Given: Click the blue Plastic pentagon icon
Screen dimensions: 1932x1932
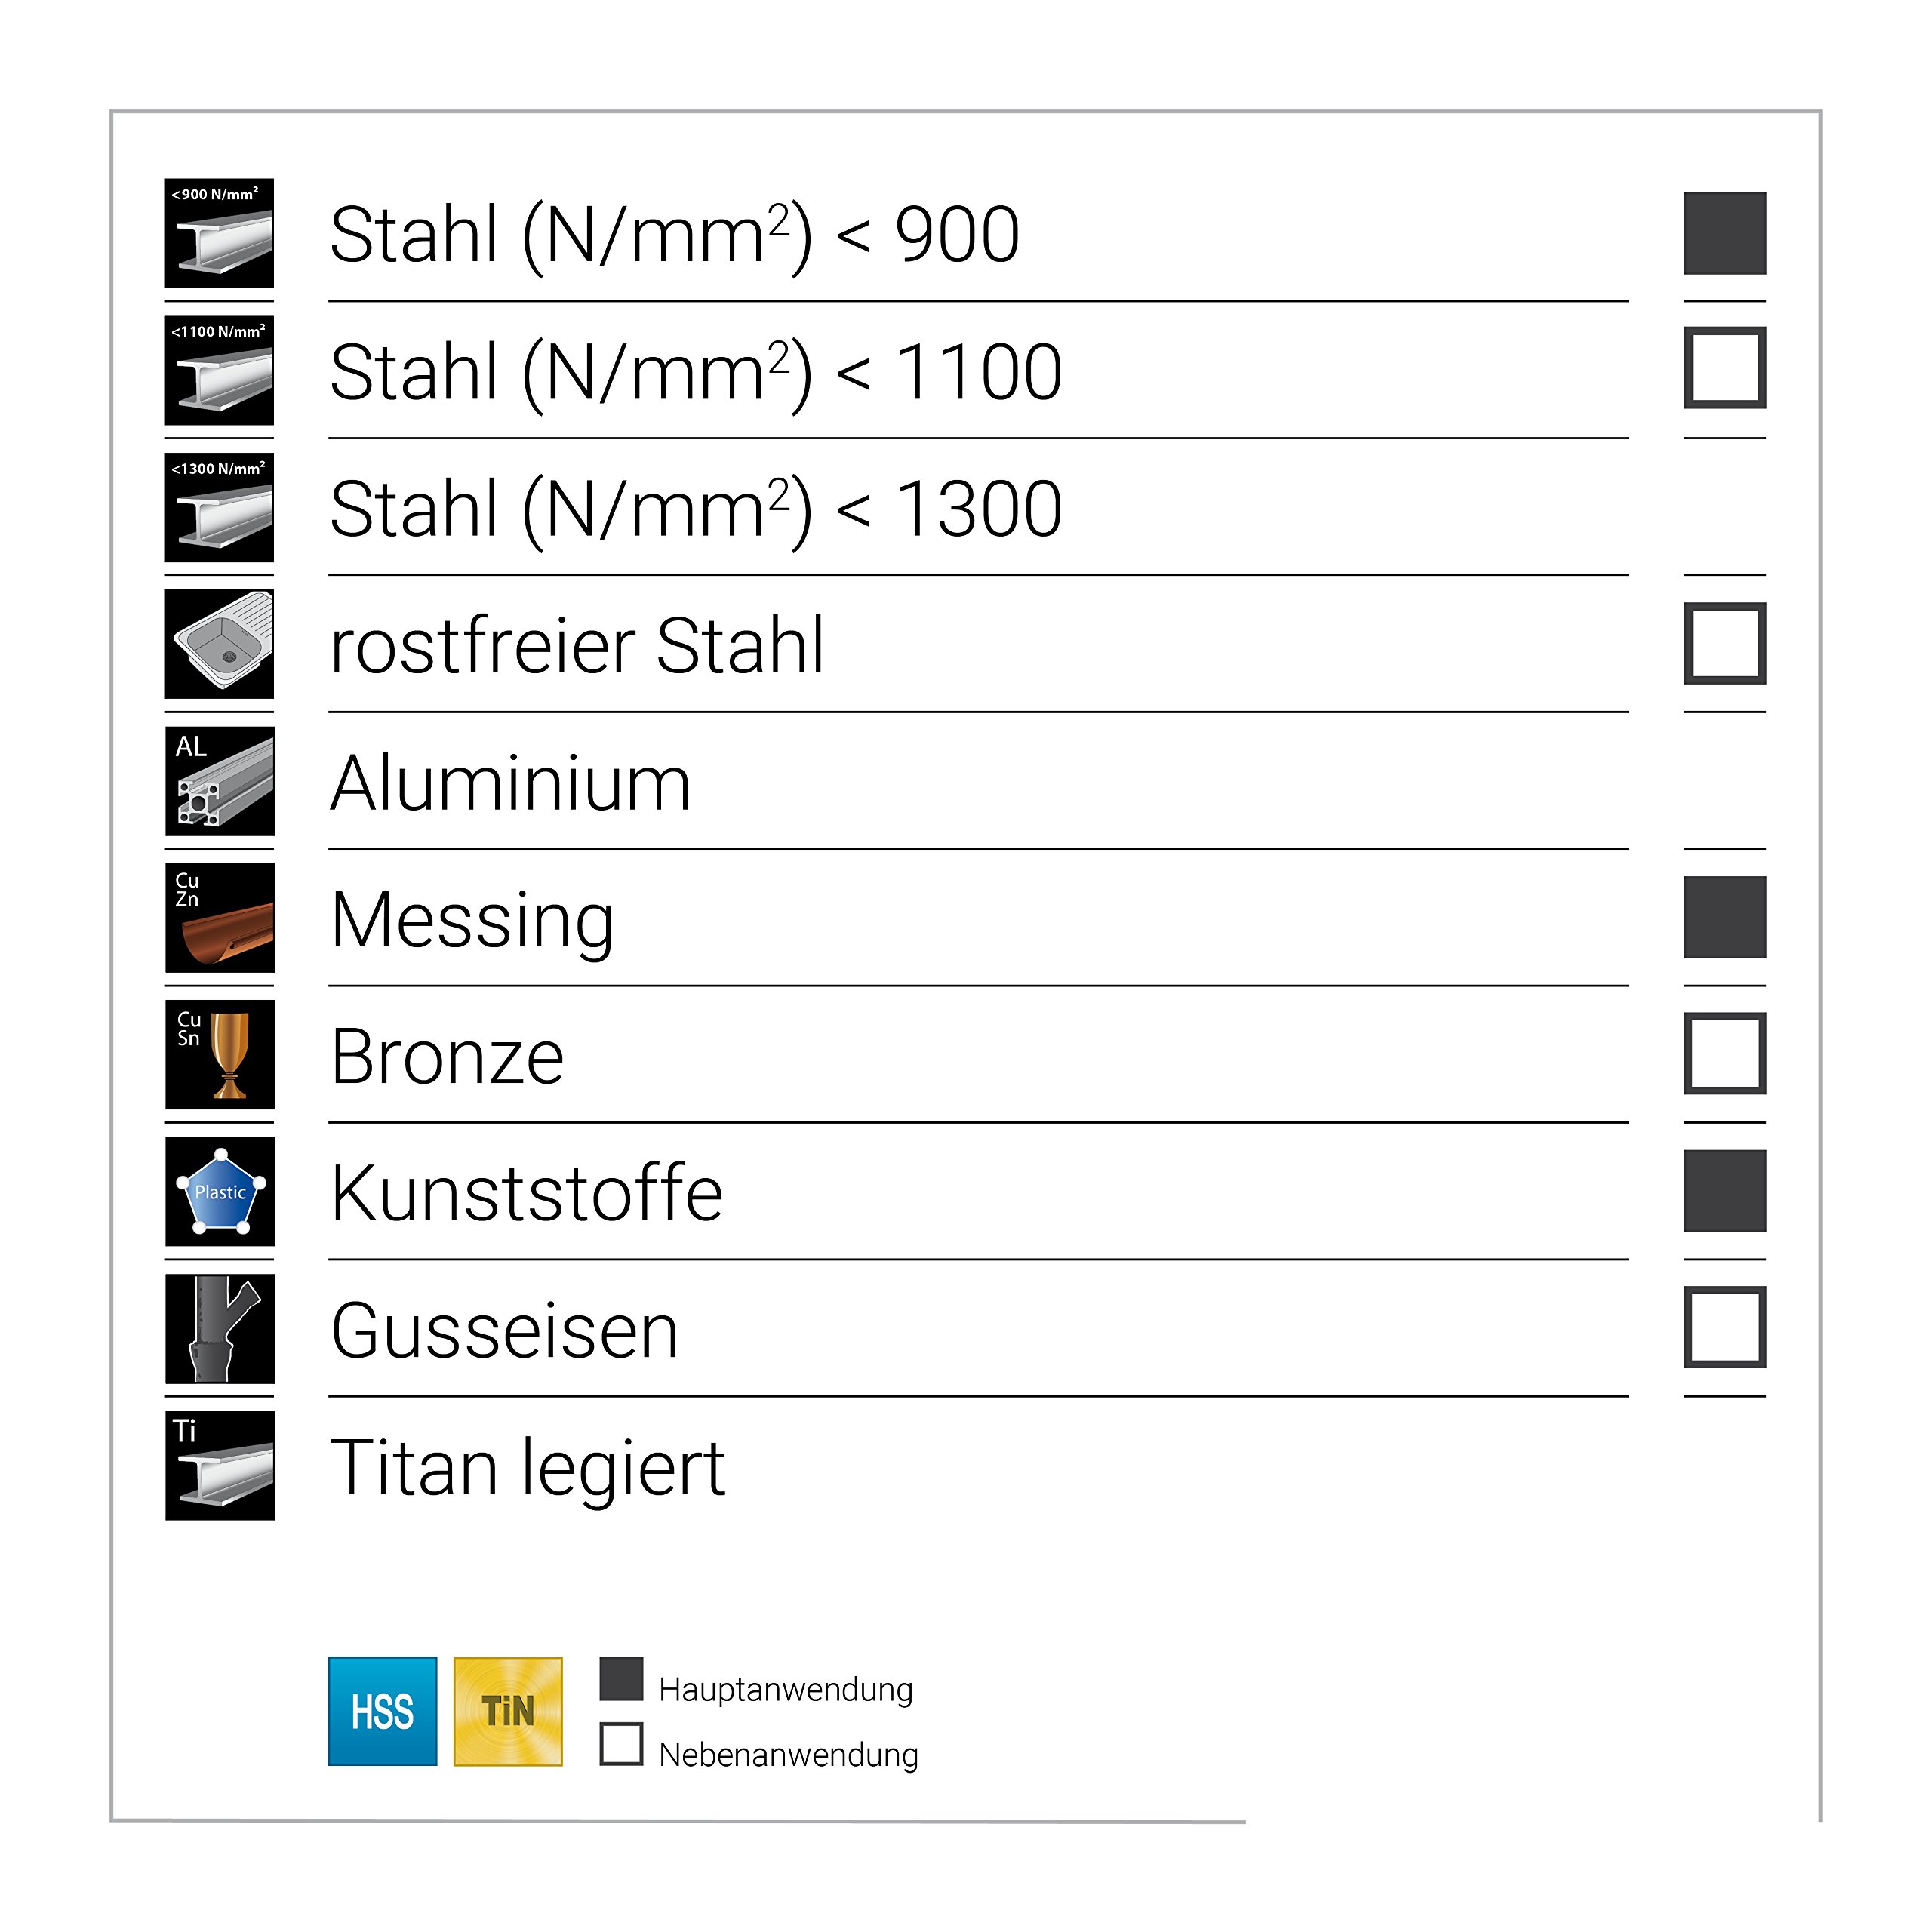Looking at the screenshot, I should point(220,1191).
